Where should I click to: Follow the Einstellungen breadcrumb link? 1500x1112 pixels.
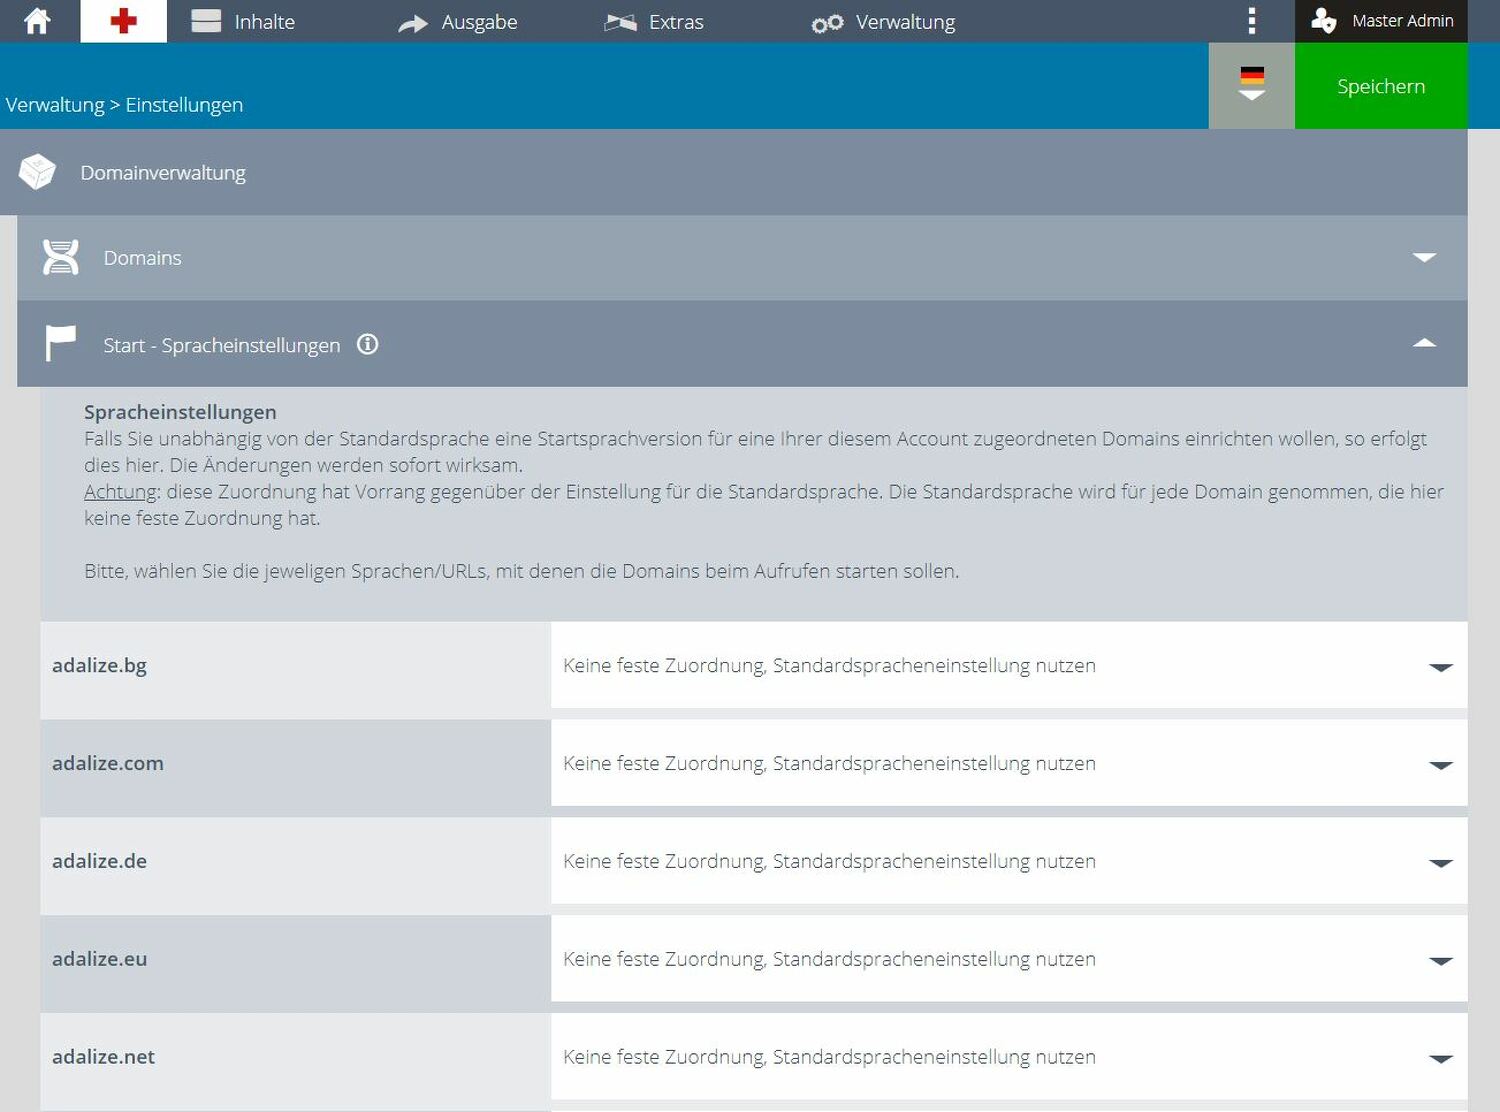click(x=184, y=105)
